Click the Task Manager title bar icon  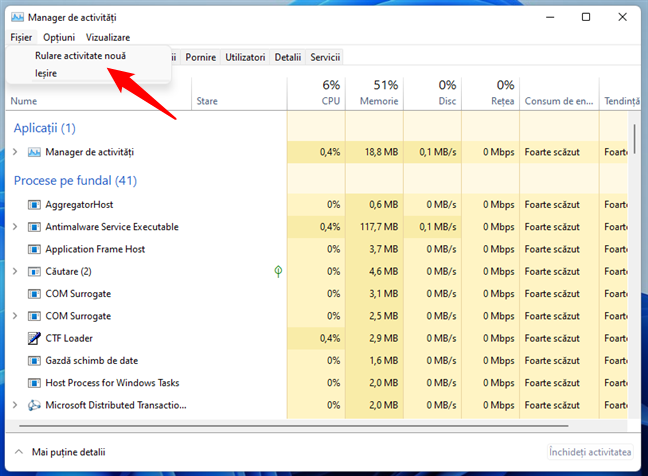(17, 17)
